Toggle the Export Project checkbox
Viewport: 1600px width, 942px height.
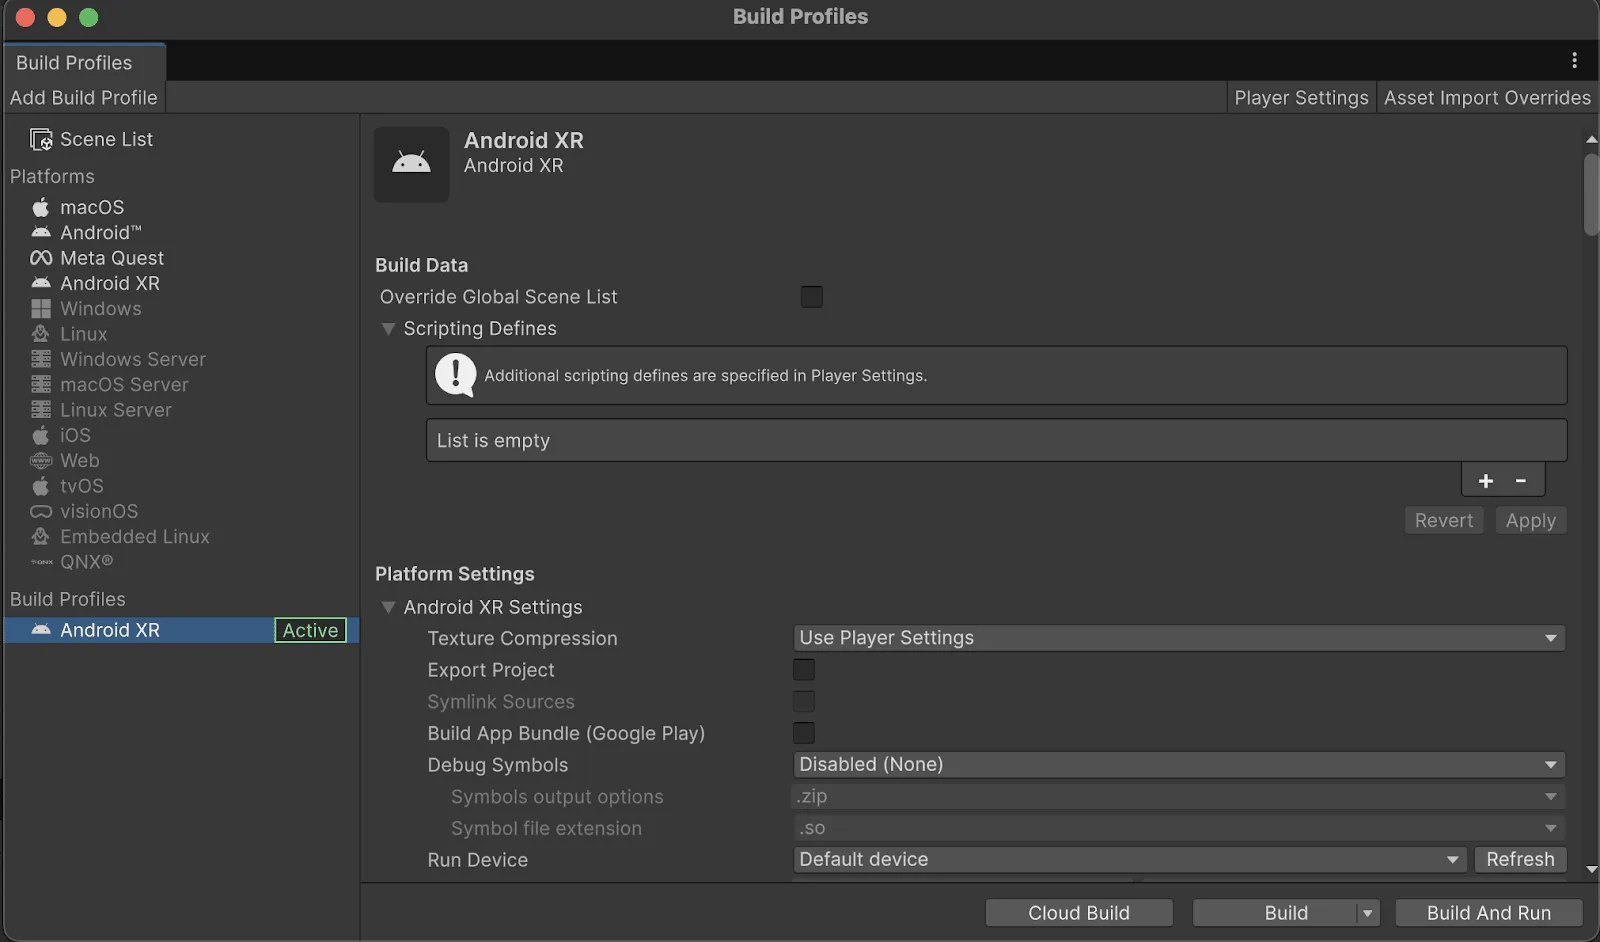click(804, 670)
